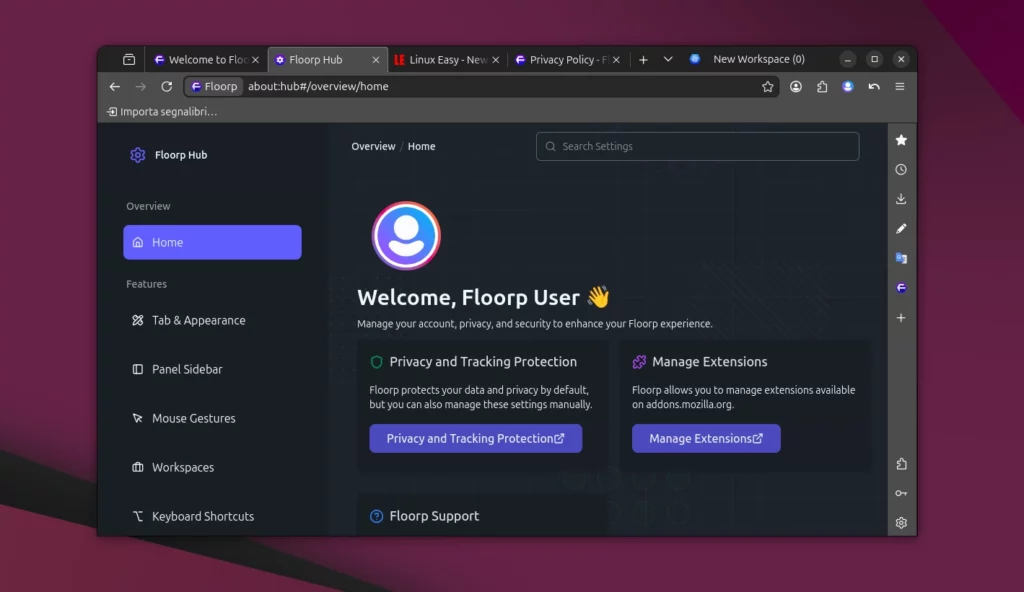
Task: Open password manager via the key icon
Action: [x=901, y=493]
